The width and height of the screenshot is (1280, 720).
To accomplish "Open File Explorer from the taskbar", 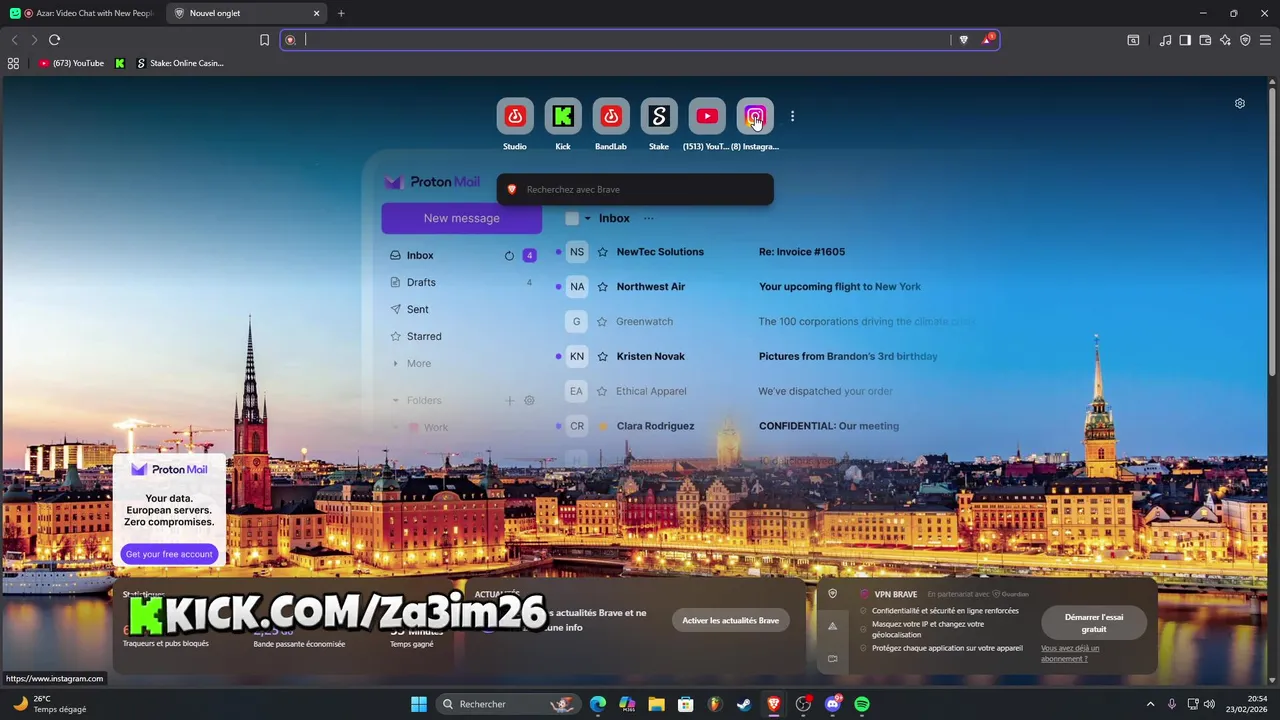I will pyautogui.click(x=656, y=704).
